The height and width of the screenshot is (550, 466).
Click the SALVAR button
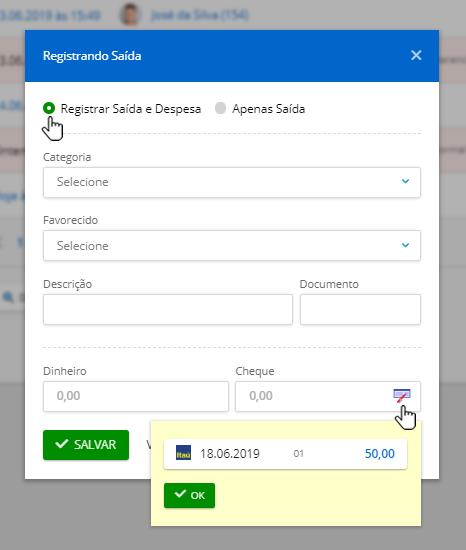(x=86, y=445)
